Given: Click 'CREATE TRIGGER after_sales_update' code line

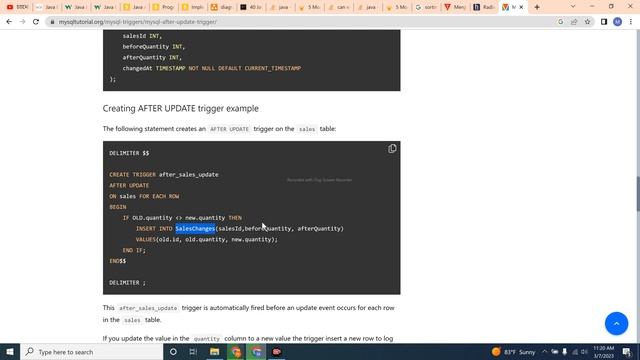Looking at the screenshot, I should pos(164,175).
